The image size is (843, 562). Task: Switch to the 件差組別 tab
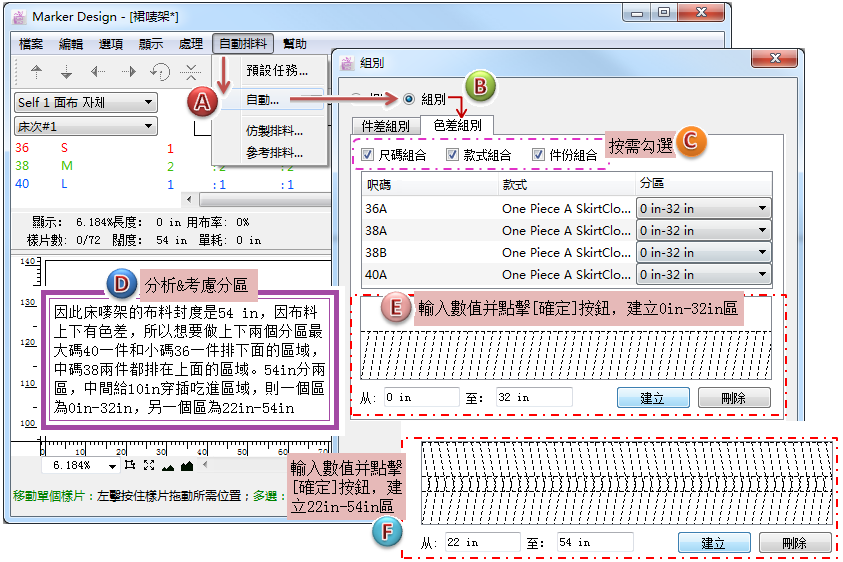coord(384,126)
